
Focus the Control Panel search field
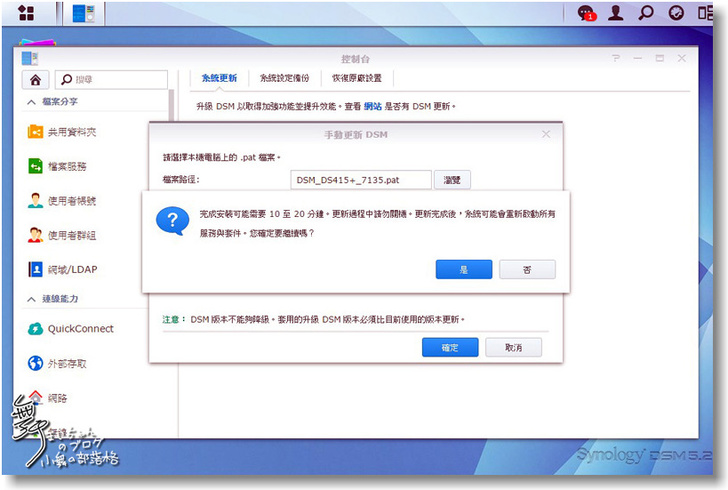(111, 79)
